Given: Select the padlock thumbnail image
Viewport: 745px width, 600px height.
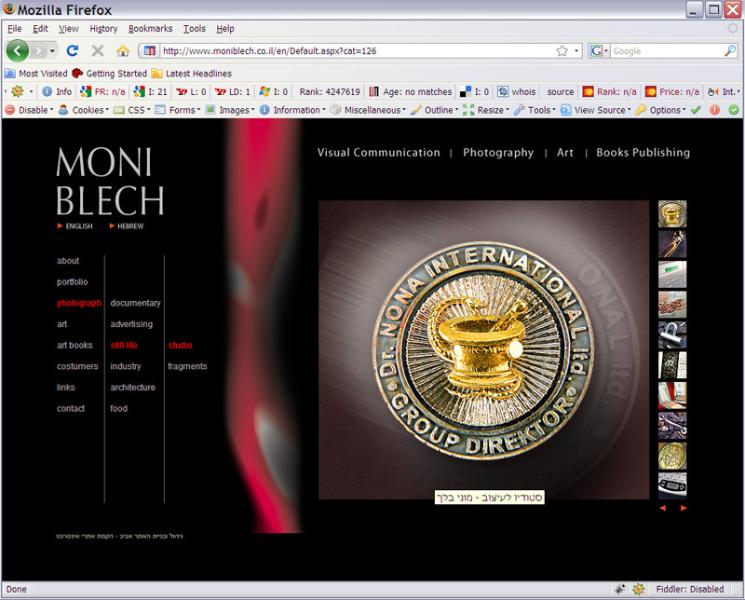Looking at the screenshot, I should [672, 335].
